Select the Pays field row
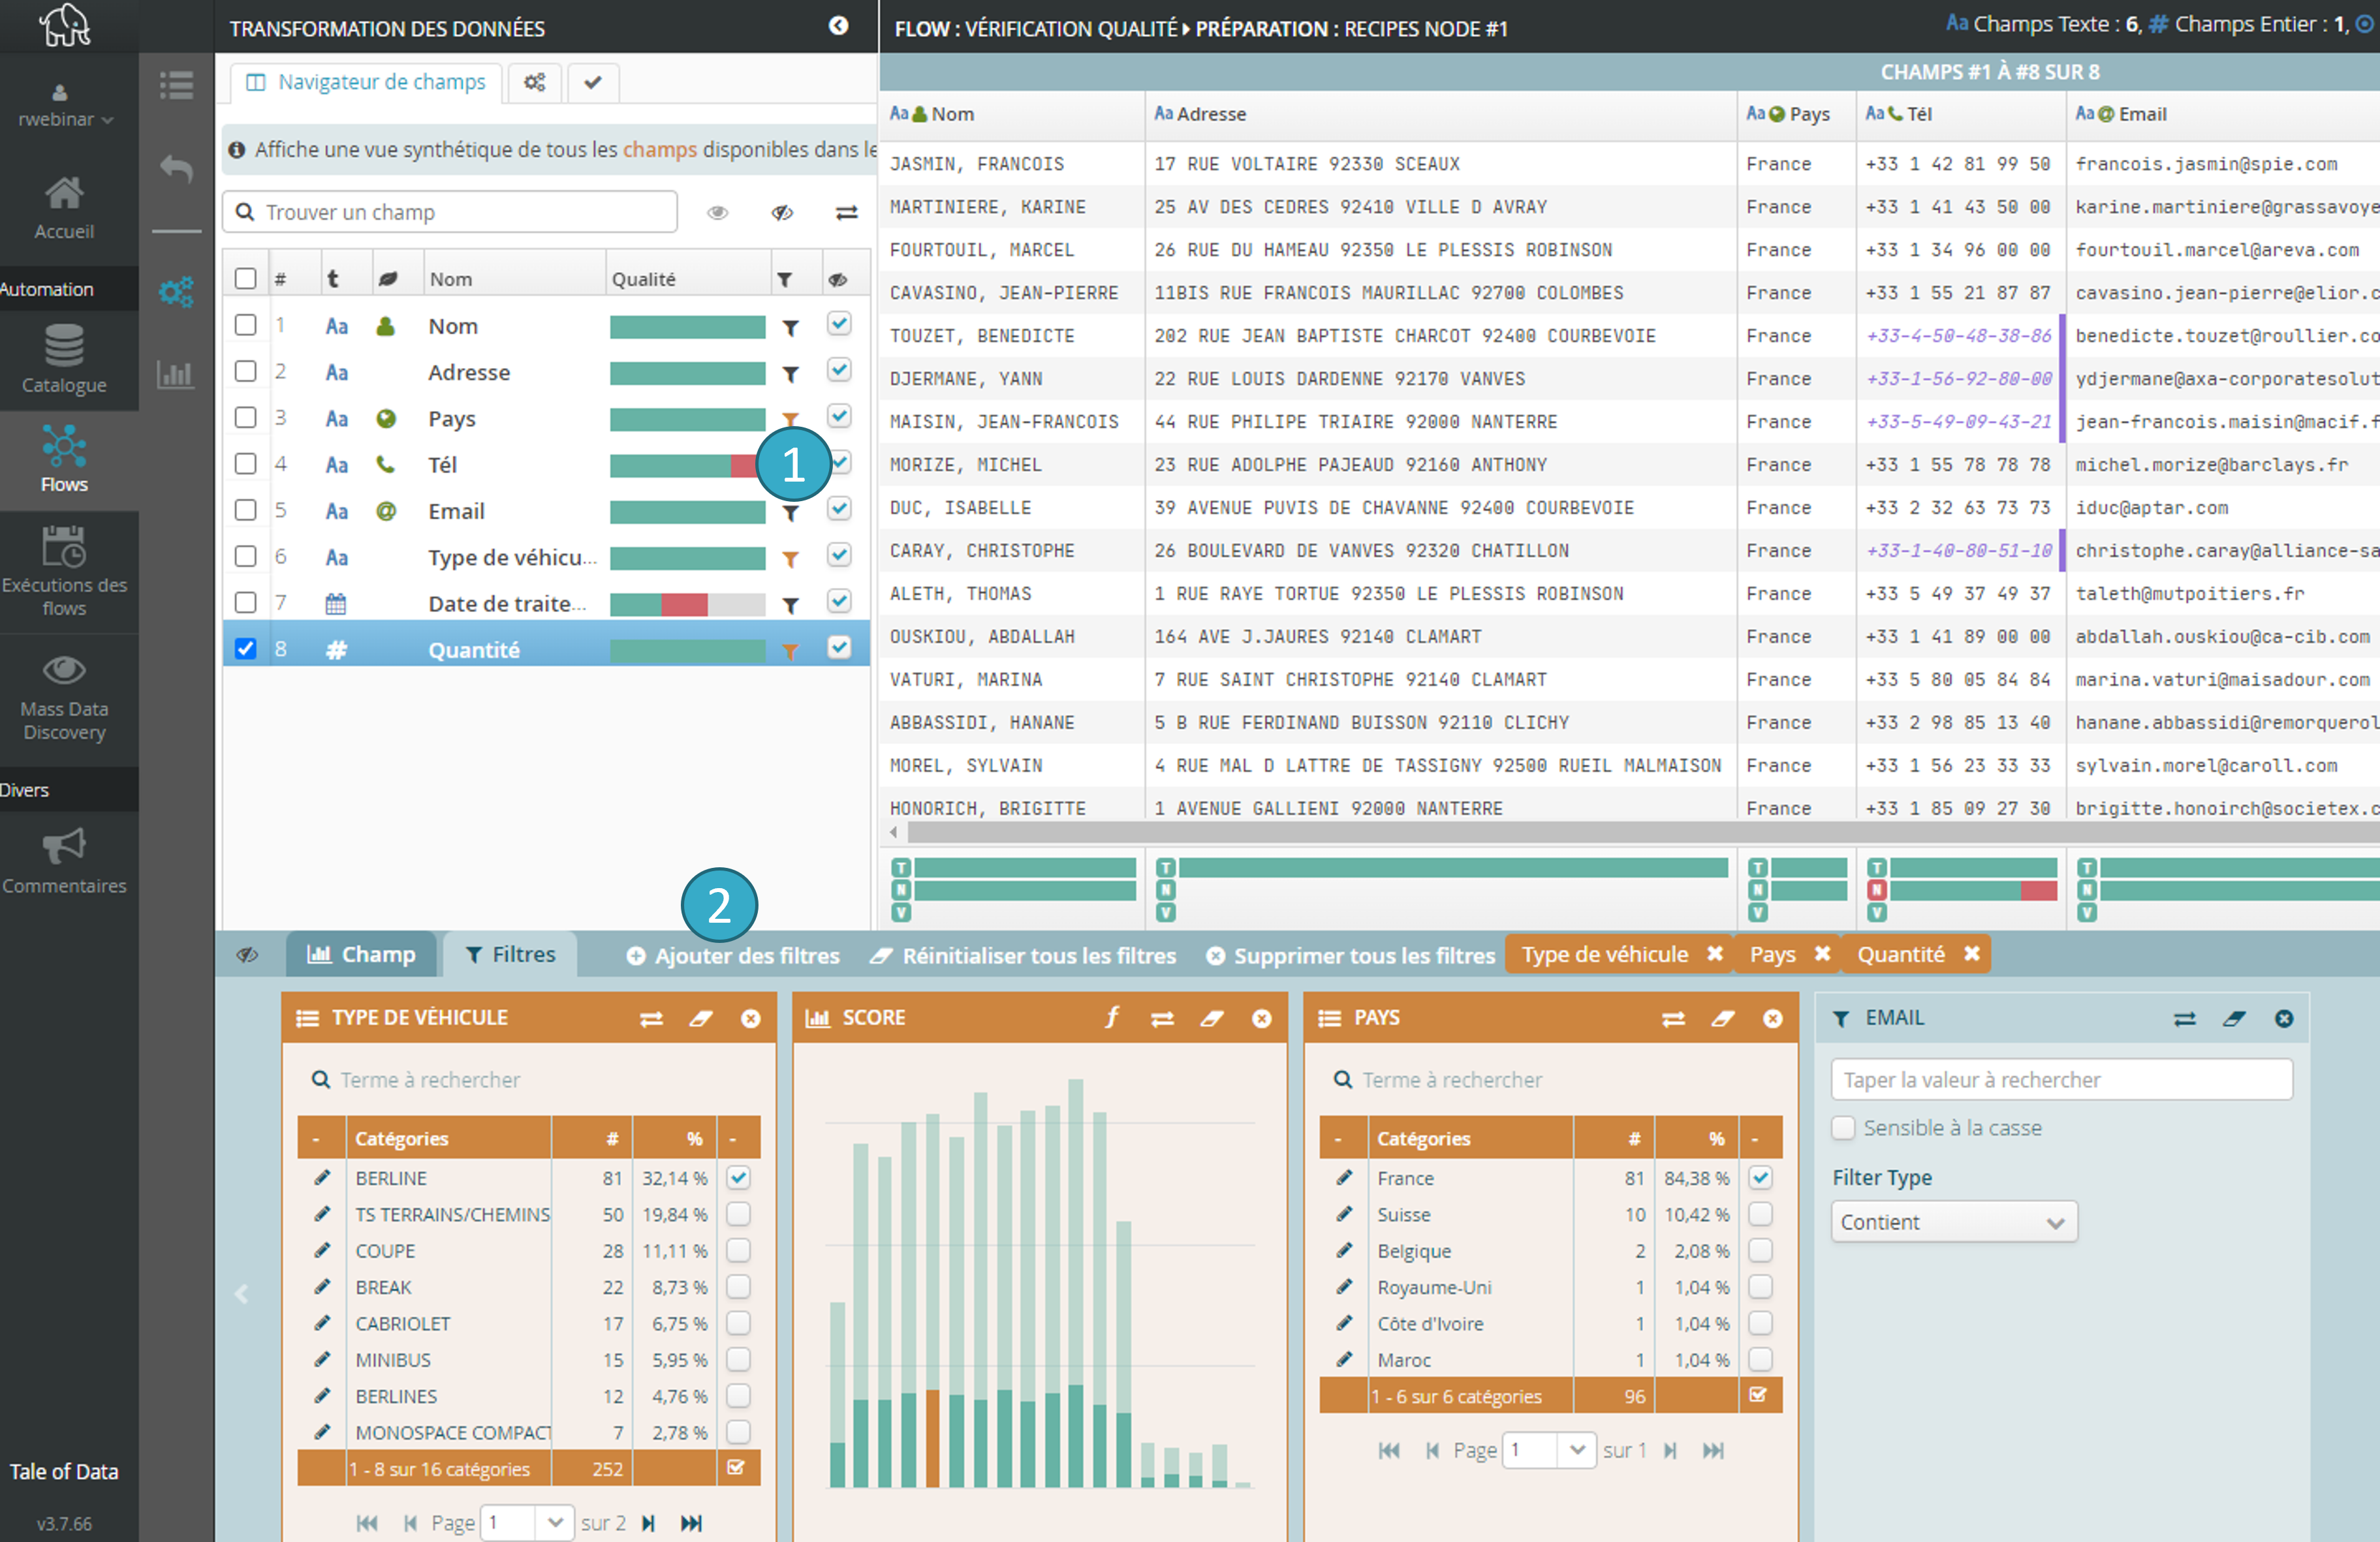 point(546,418)
